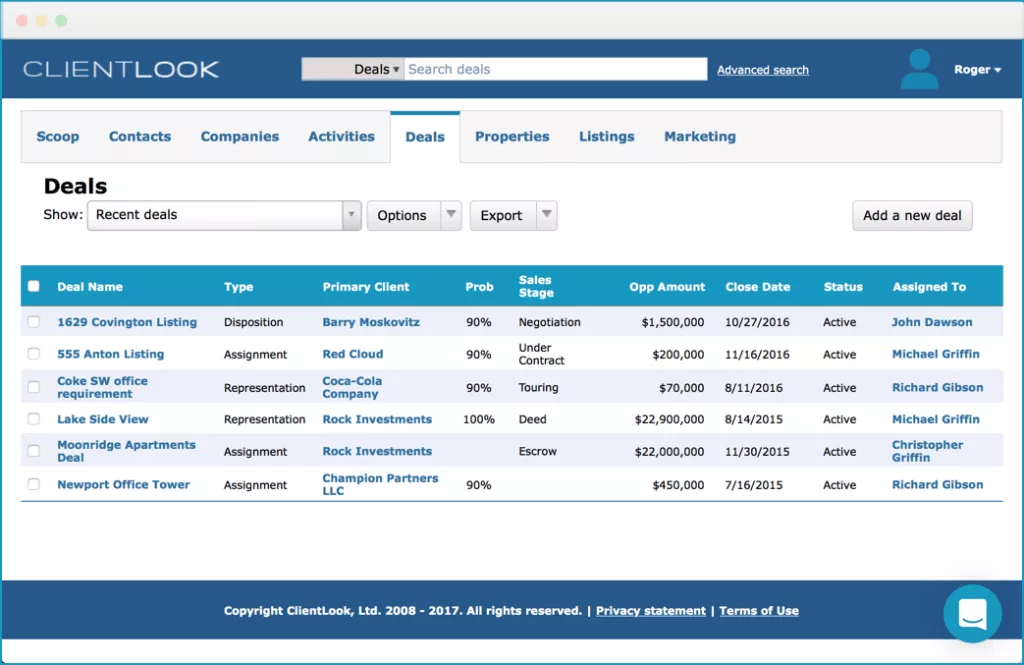
Task: Select the Lake Side View row checkbox
Action: [34, 420]
